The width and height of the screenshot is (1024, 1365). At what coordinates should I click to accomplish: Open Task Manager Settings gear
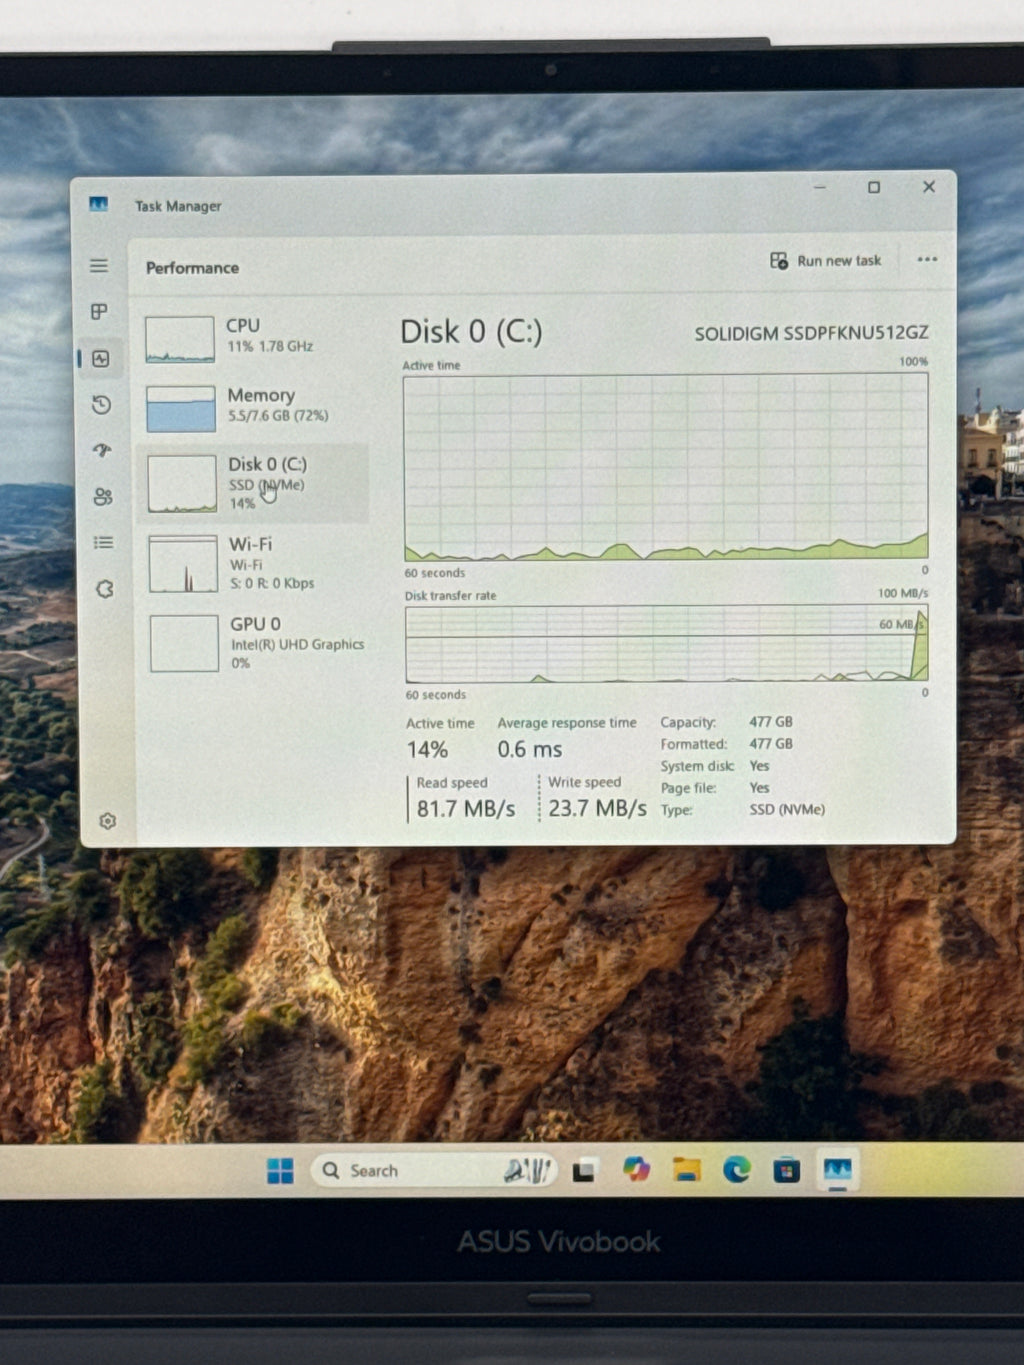(108, 821)
